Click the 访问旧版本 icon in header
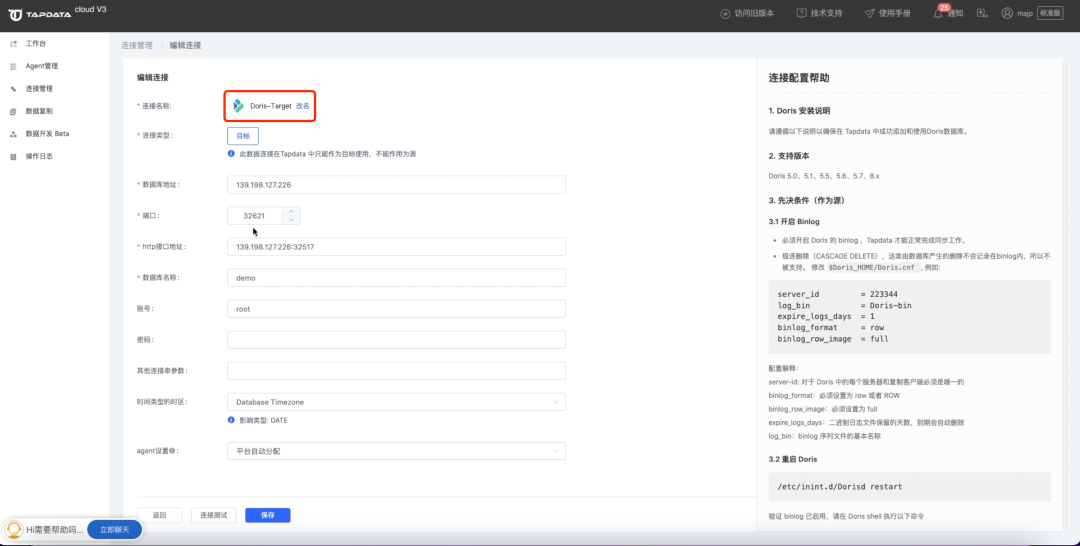This screenshot has width=1080, height=546. click(725, 14)
